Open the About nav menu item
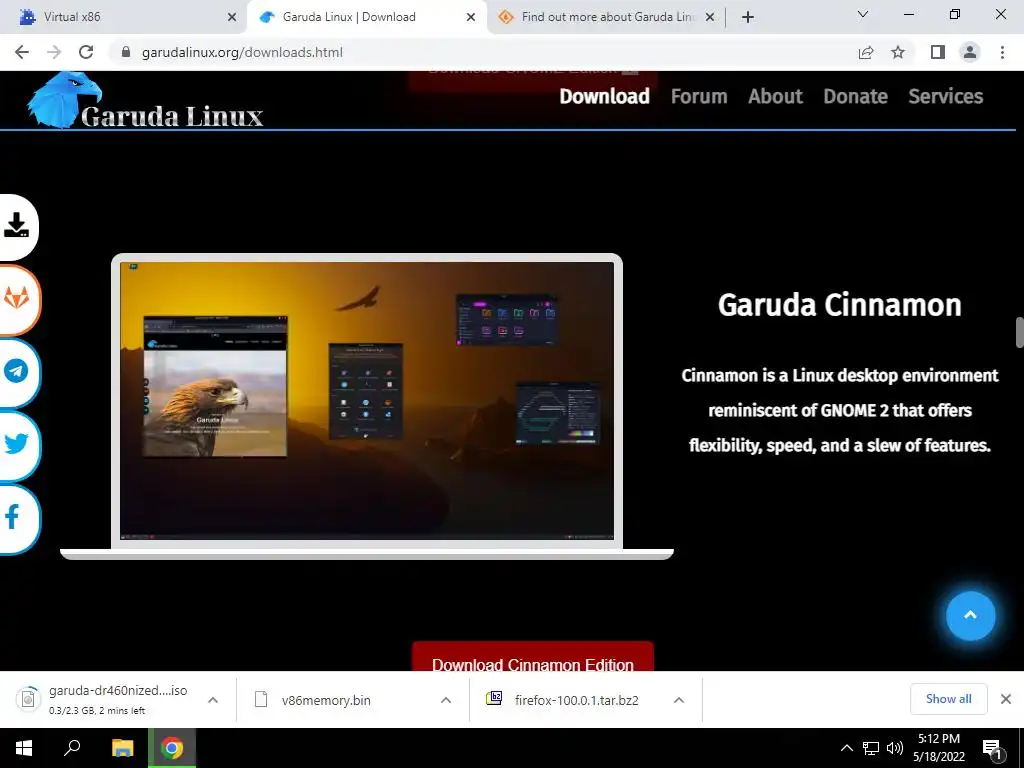 (x=775, y=97)
